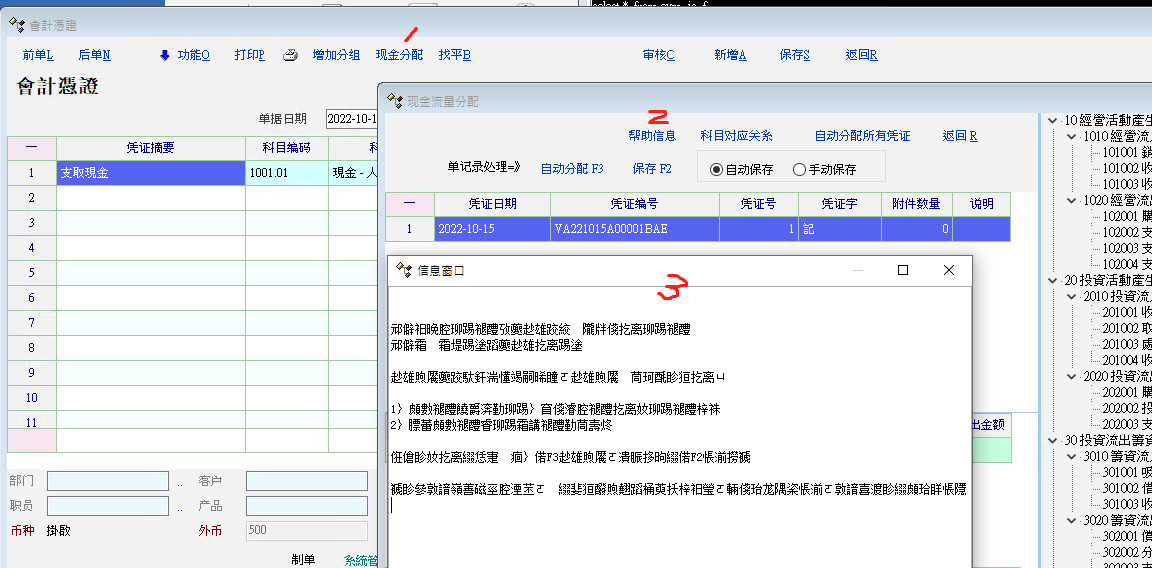The width and height of the screenshot is (1152, 568).
Task: Click the printer icon in the toolbar
Action: click(x=290, y=55)
